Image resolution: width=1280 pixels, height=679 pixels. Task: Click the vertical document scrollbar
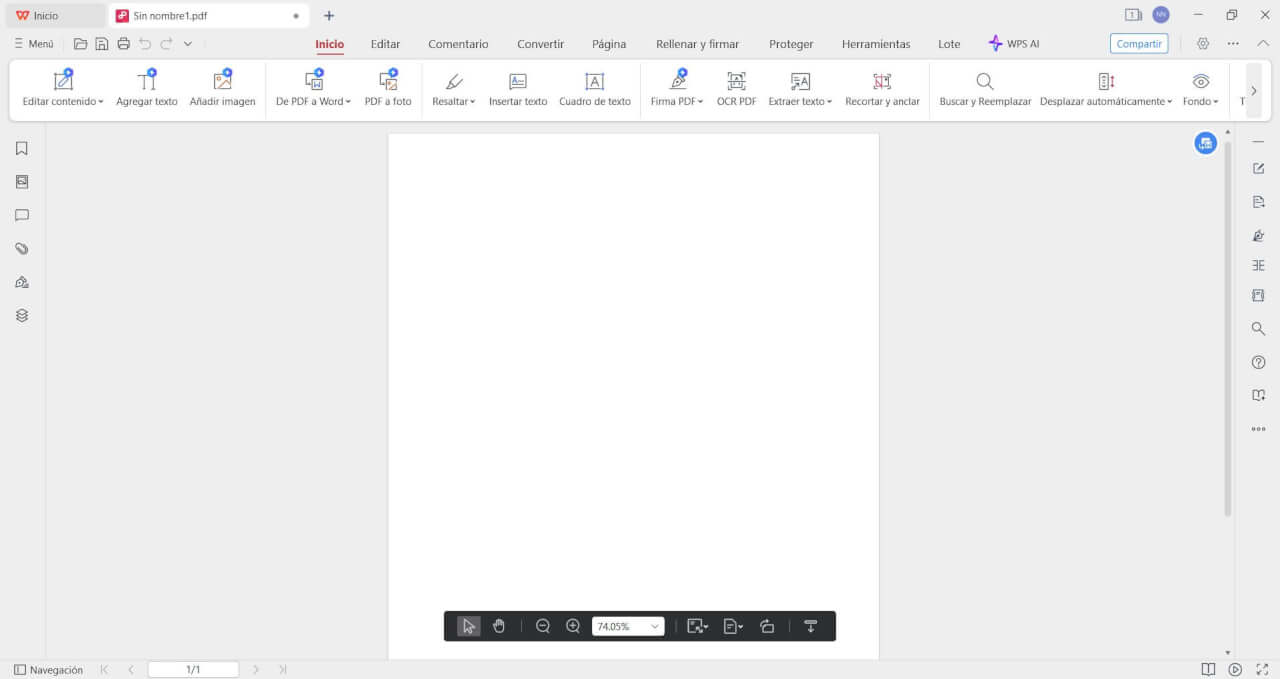[x=1228, y=330]
